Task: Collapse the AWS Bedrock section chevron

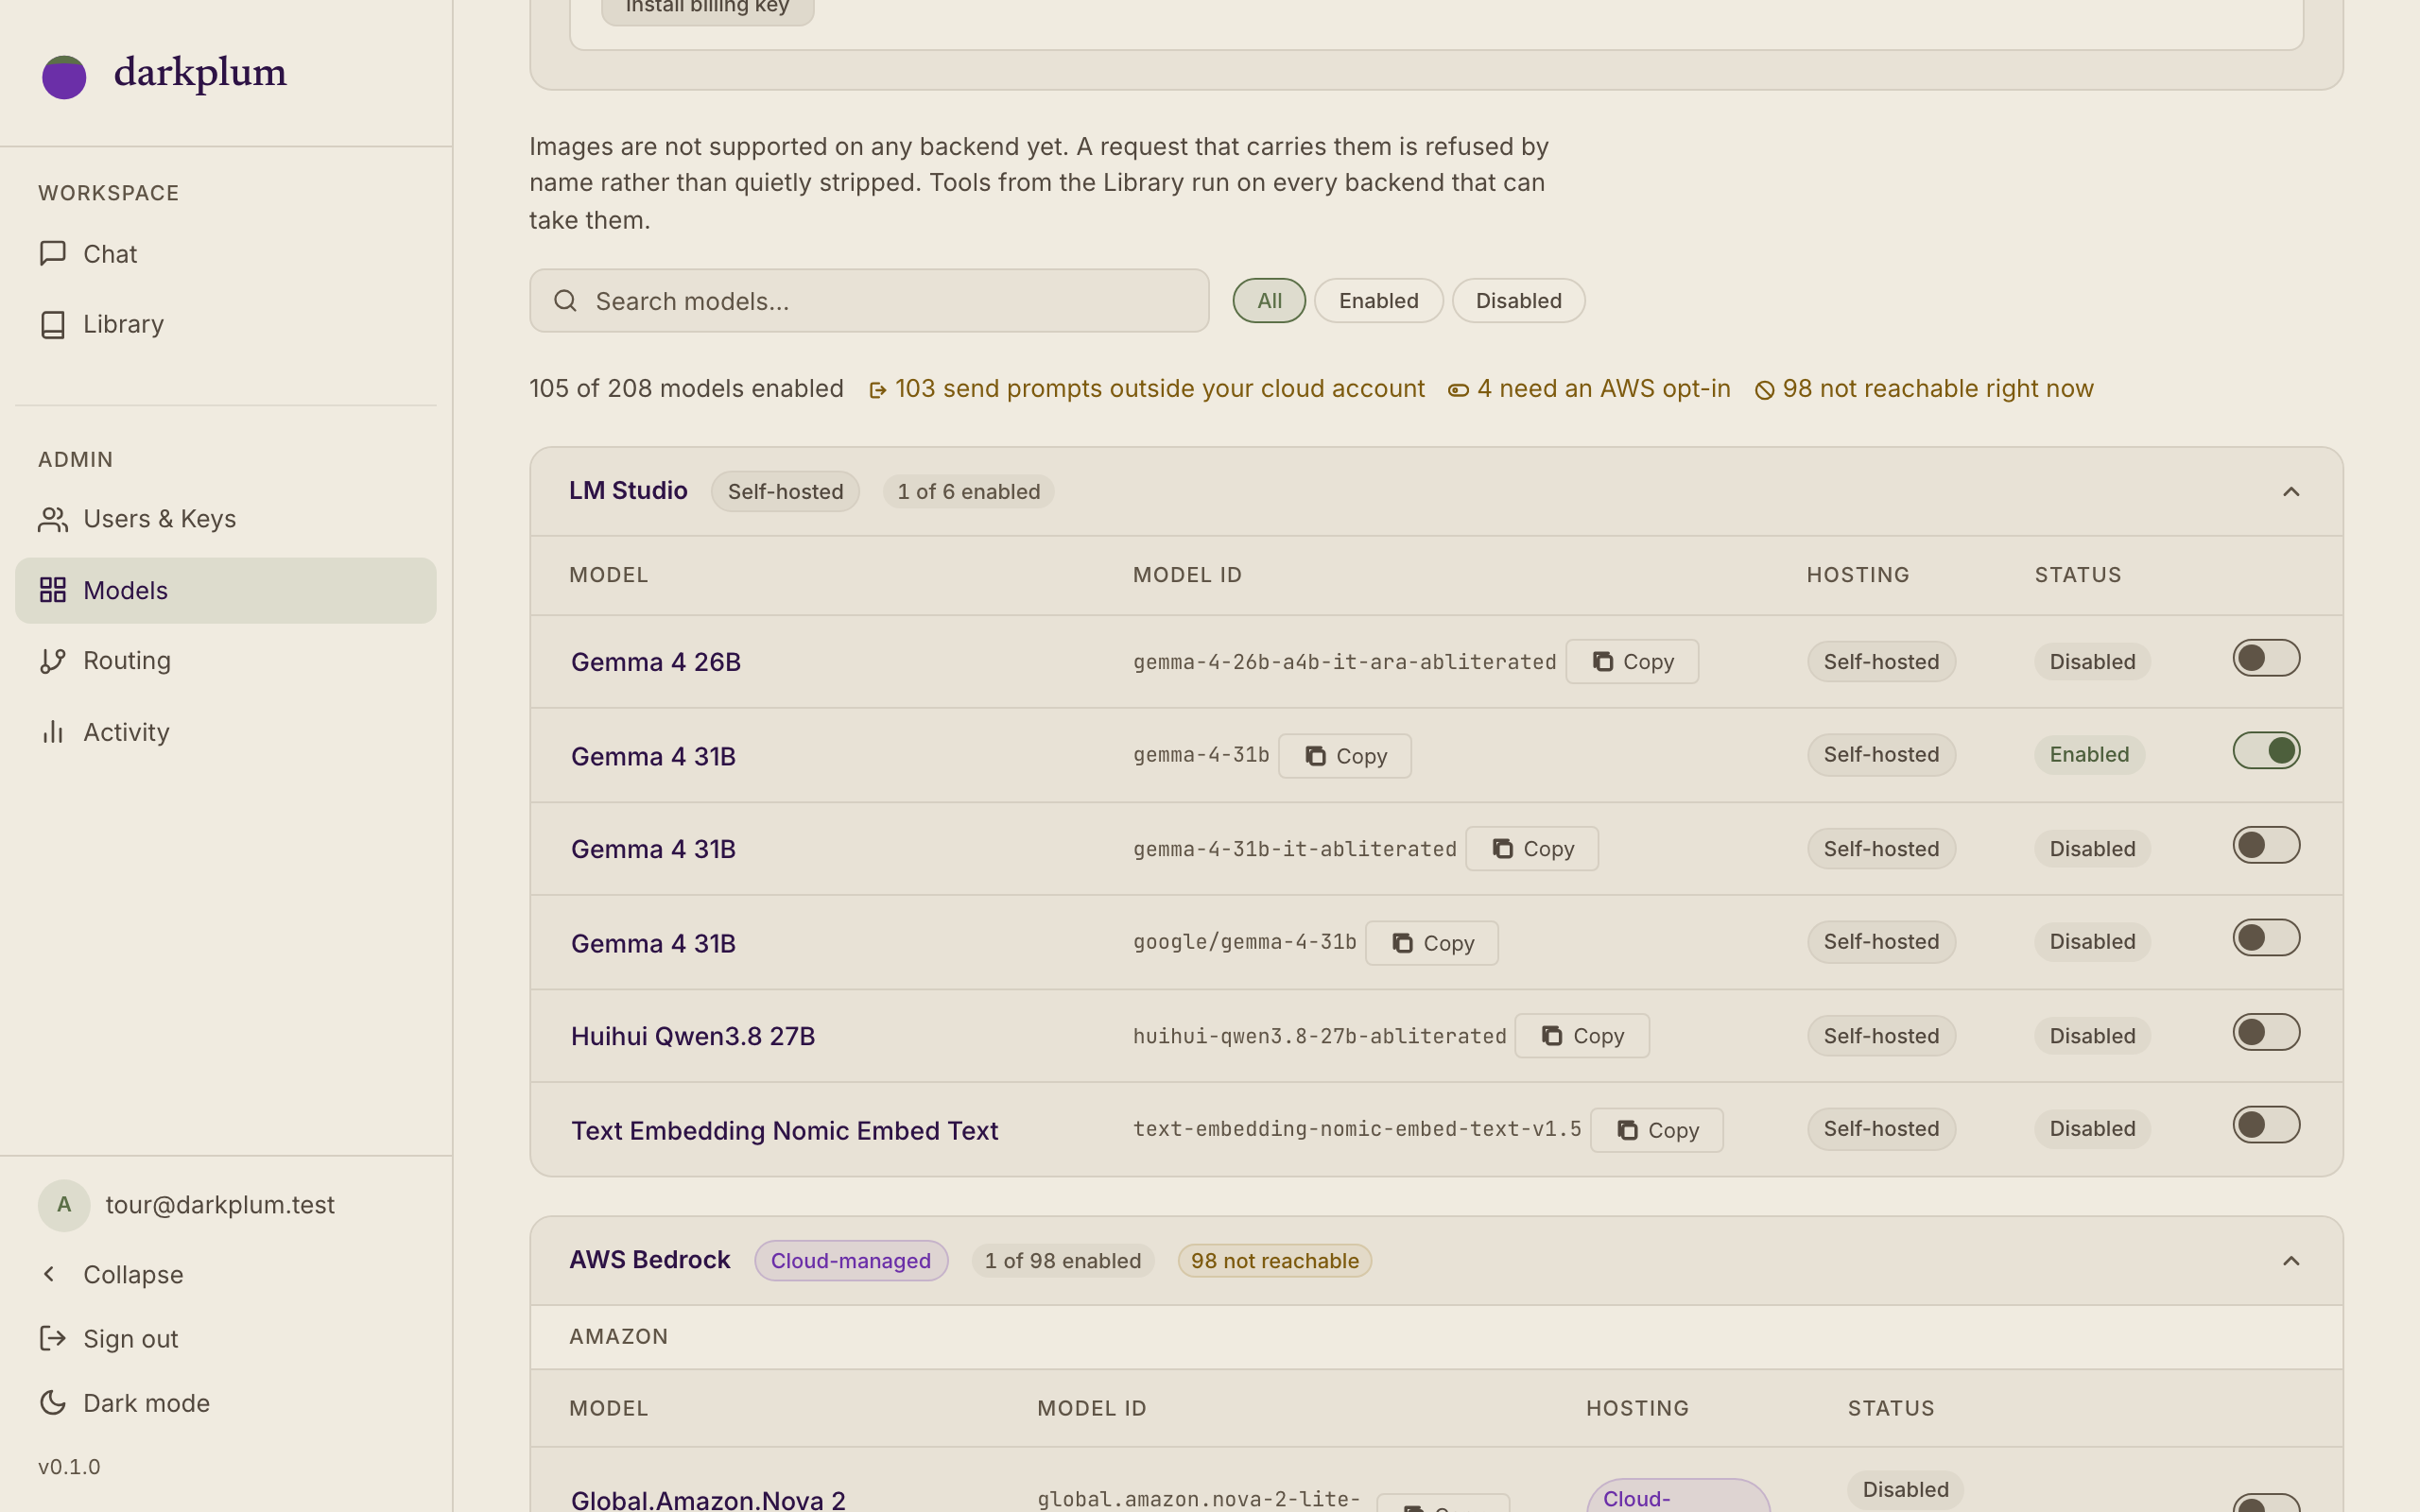Action: point(2290,1260)
